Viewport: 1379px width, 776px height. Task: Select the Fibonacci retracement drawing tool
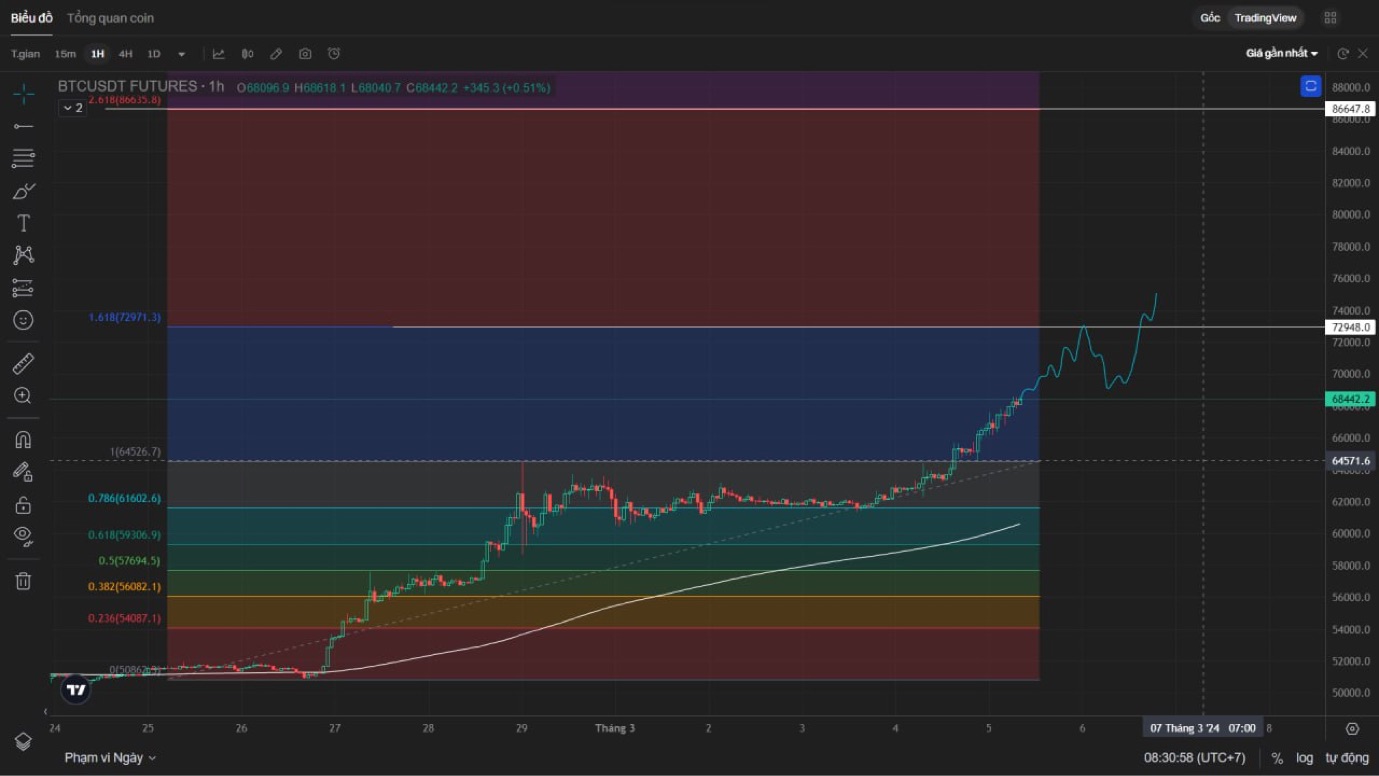23,158
